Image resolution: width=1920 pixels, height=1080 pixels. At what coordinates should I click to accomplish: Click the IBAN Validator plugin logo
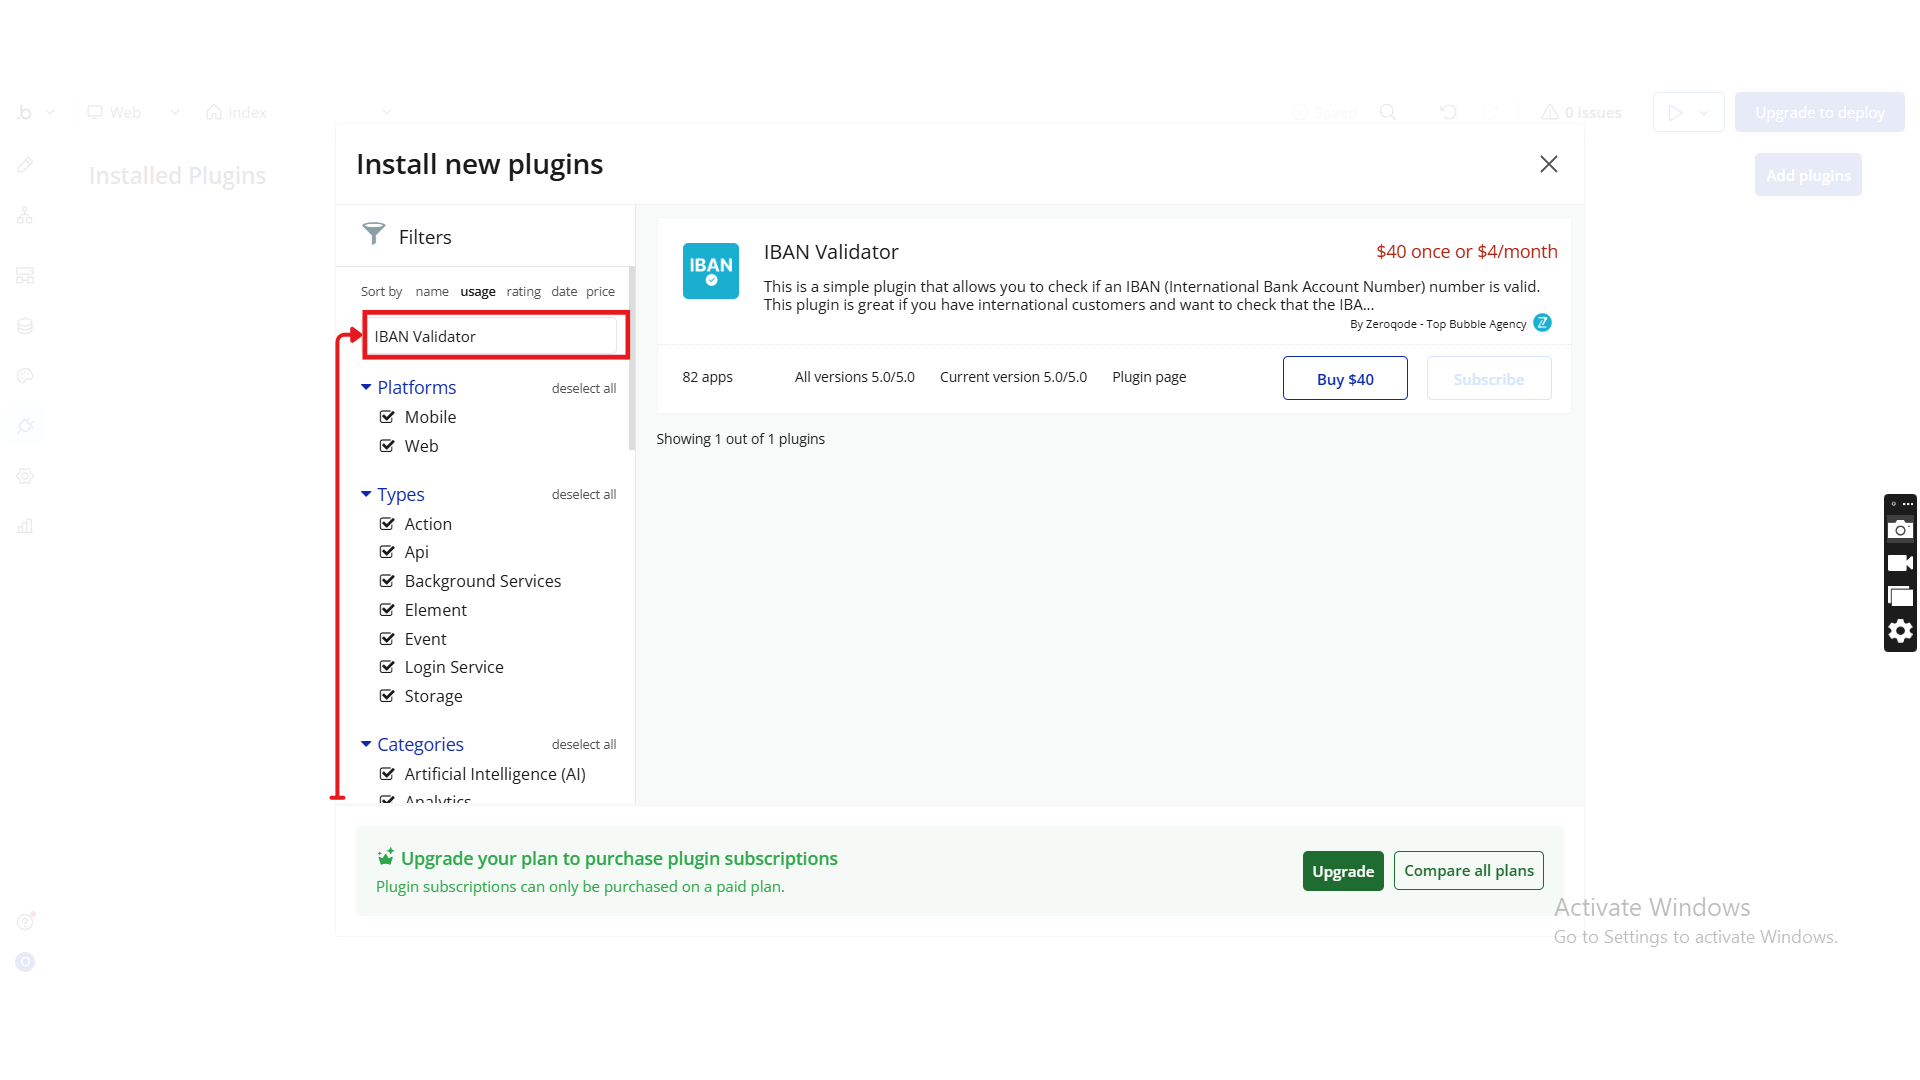(710, 271)
